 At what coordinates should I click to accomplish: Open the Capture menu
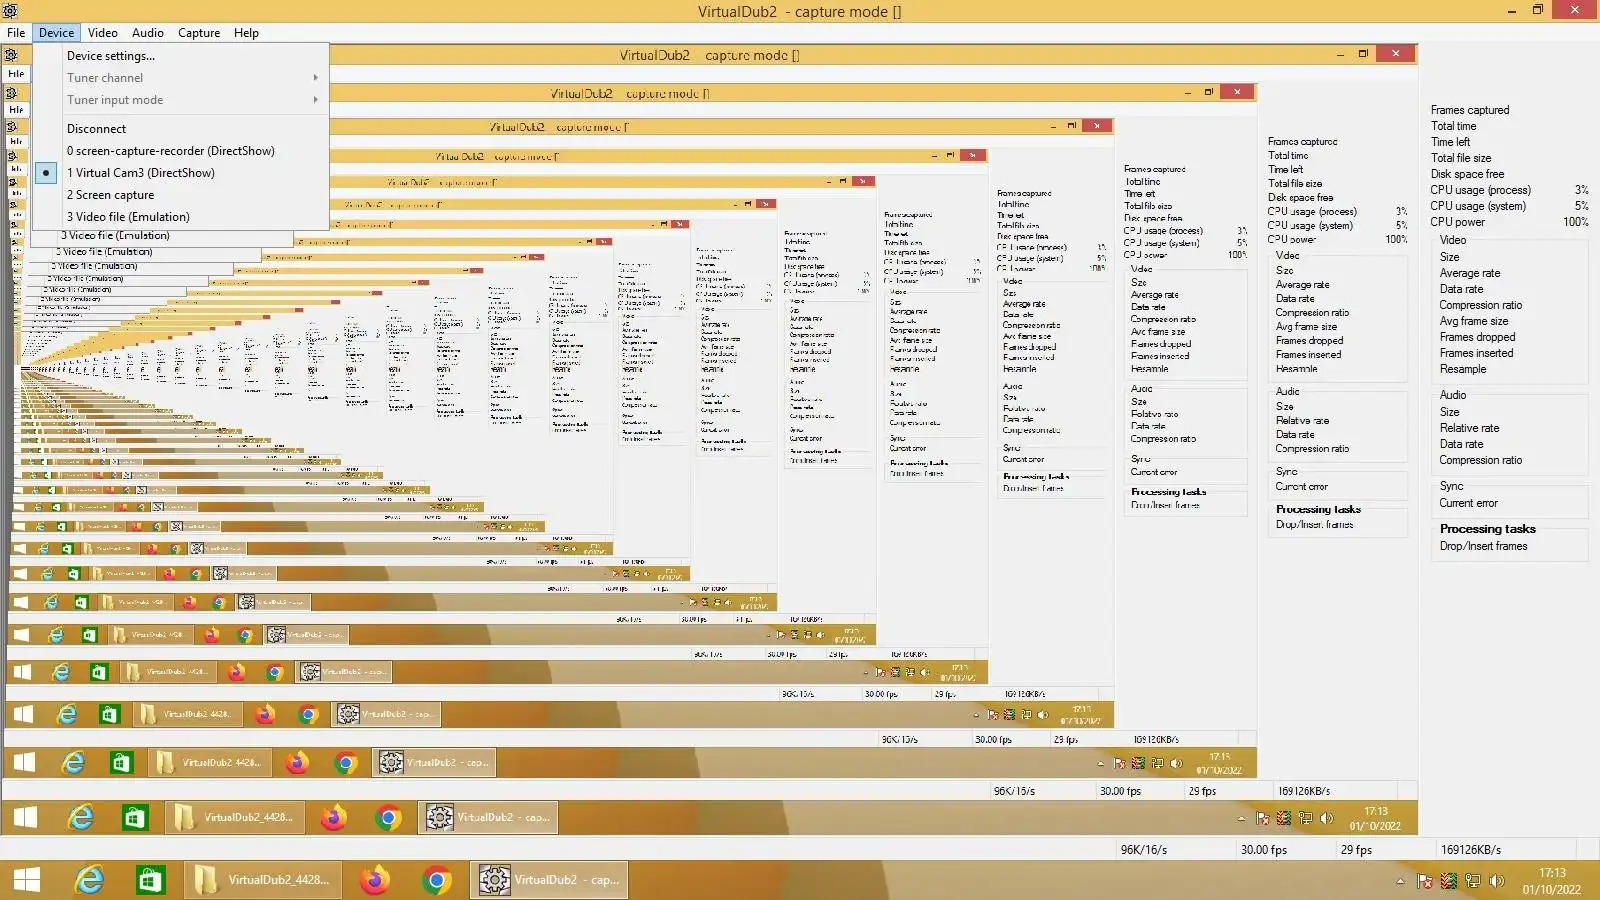[x=199, y=33]
